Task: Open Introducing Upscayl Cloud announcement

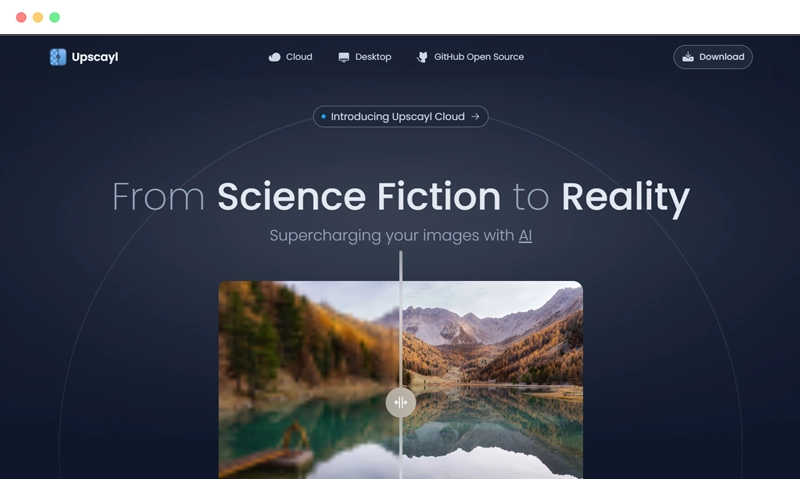Action: (x=401, y=116)
